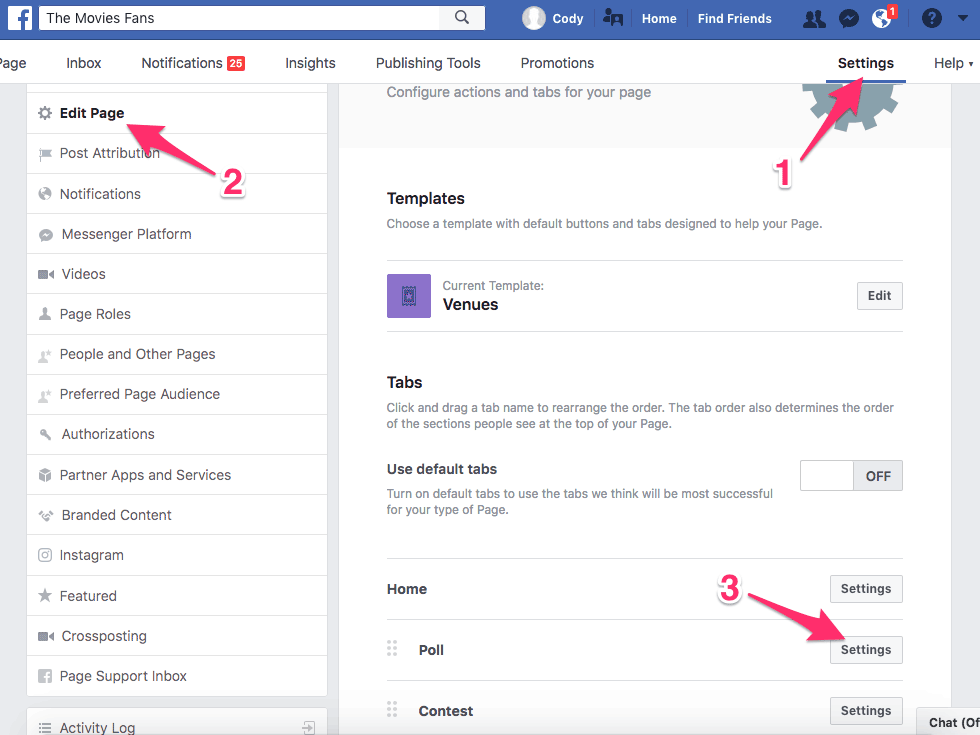Viewport: 980px width, 735px height.
Task: Click Edit next to Current Template Venues
Action: click(x=878, y=295)
